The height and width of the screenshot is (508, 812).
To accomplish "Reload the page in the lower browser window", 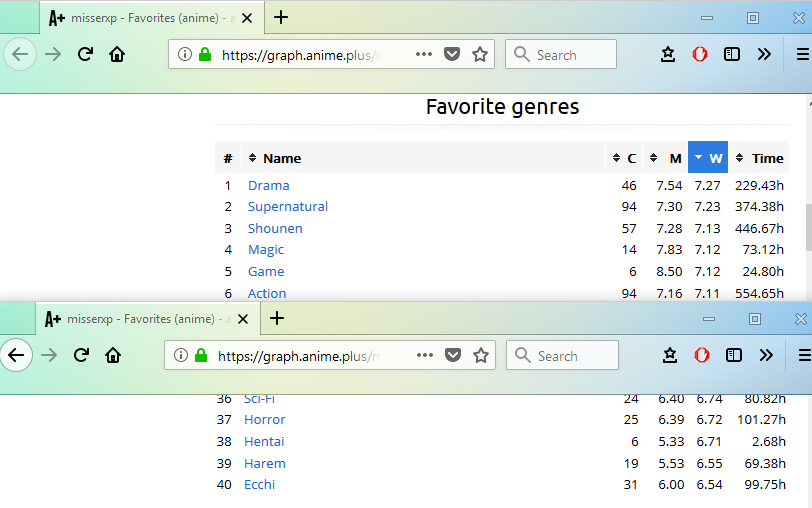I will (82, 355).
